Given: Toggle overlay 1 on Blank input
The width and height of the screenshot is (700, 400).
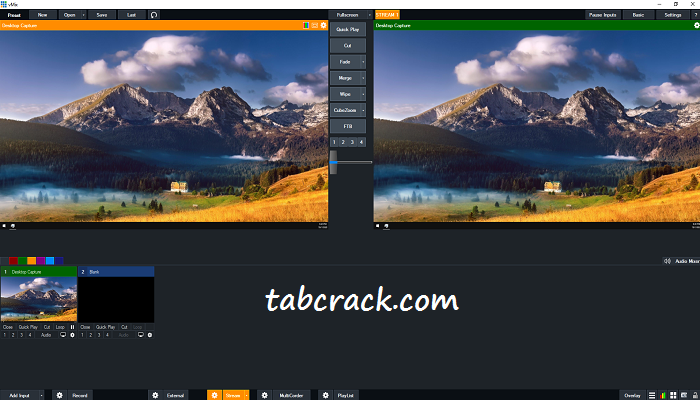Looking at the screenshot, I should coord(82,335).
